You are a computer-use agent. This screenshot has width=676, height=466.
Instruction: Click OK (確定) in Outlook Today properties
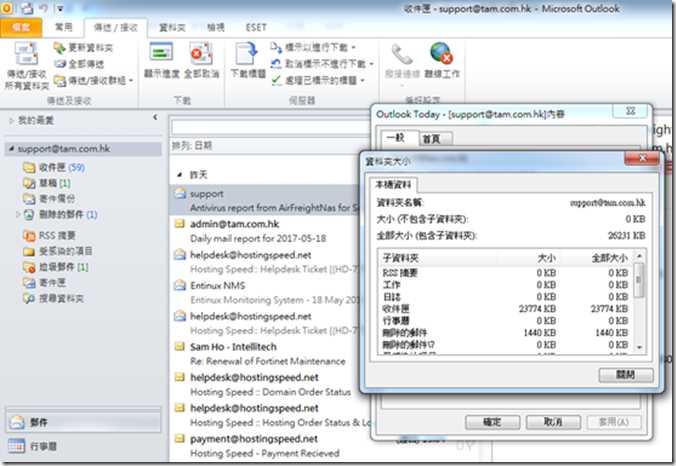[x=492, y=421]
